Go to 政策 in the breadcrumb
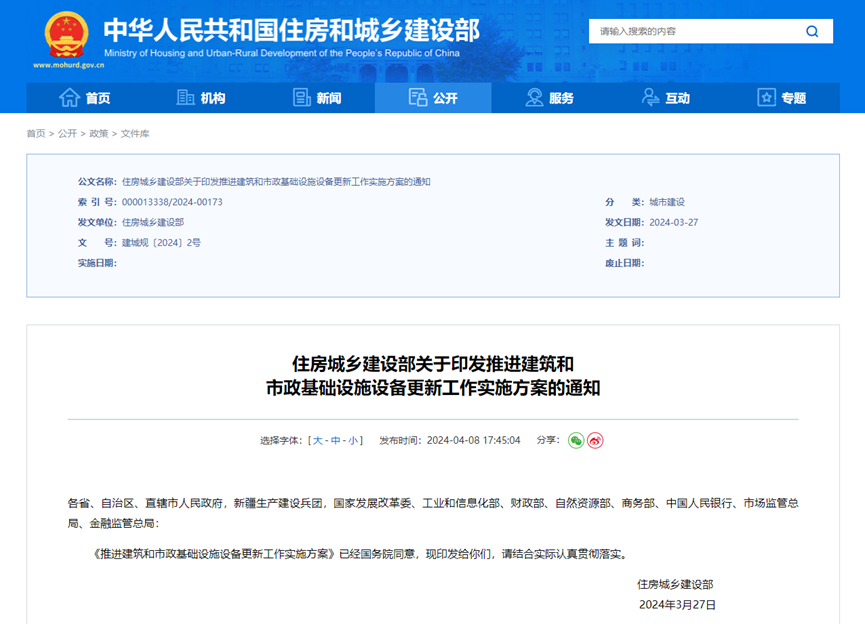The width and height of the screenshot is (865, 624). point(99,134)
